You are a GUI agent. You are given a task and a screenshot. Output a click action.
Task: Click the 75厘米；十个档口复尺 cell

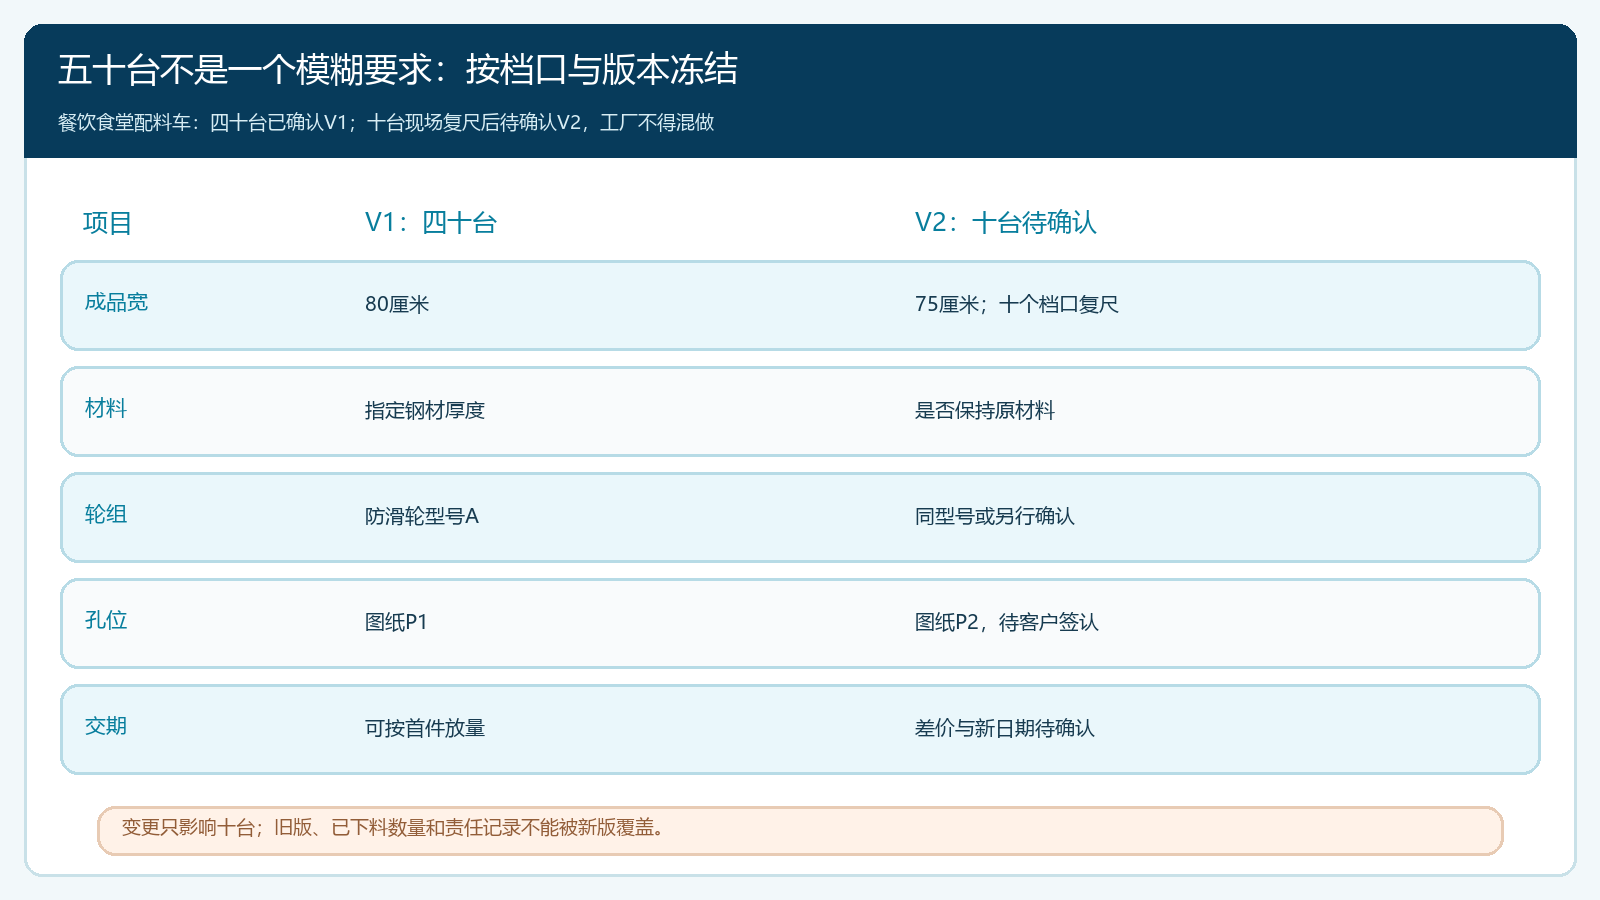[1017, 304]
